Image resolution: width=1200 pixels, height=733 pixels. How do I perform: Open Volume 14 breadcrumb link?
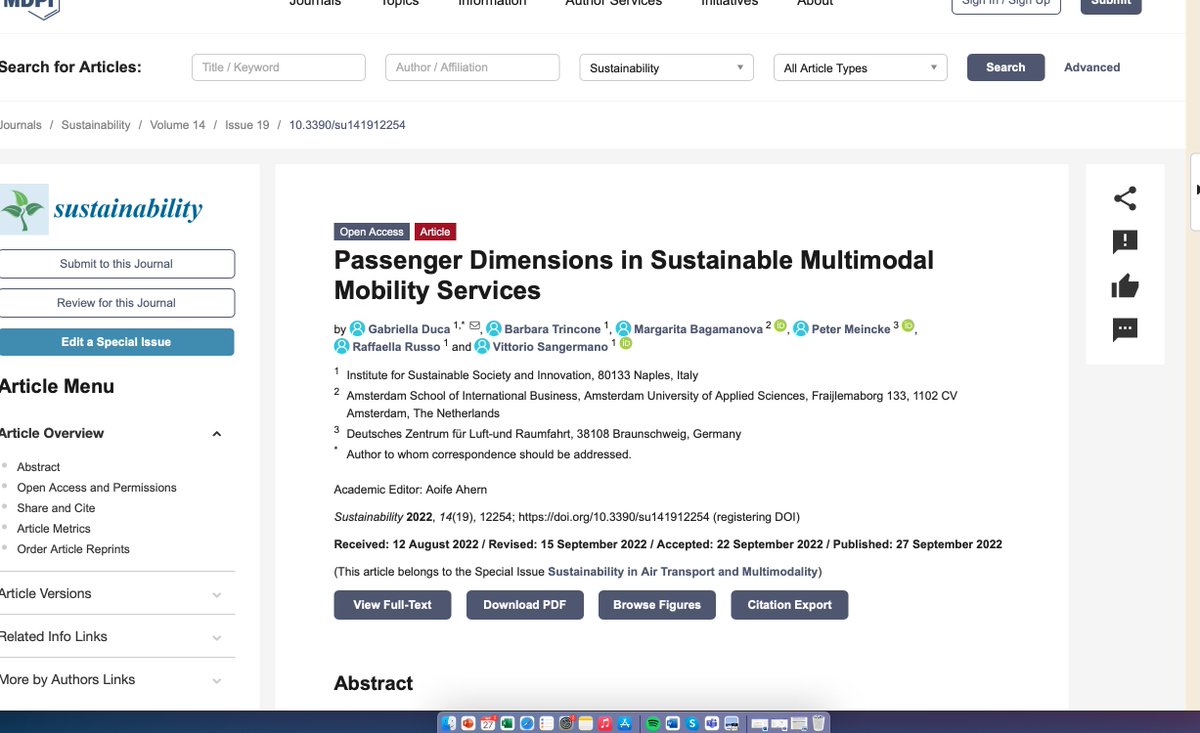tap(177, 125)
